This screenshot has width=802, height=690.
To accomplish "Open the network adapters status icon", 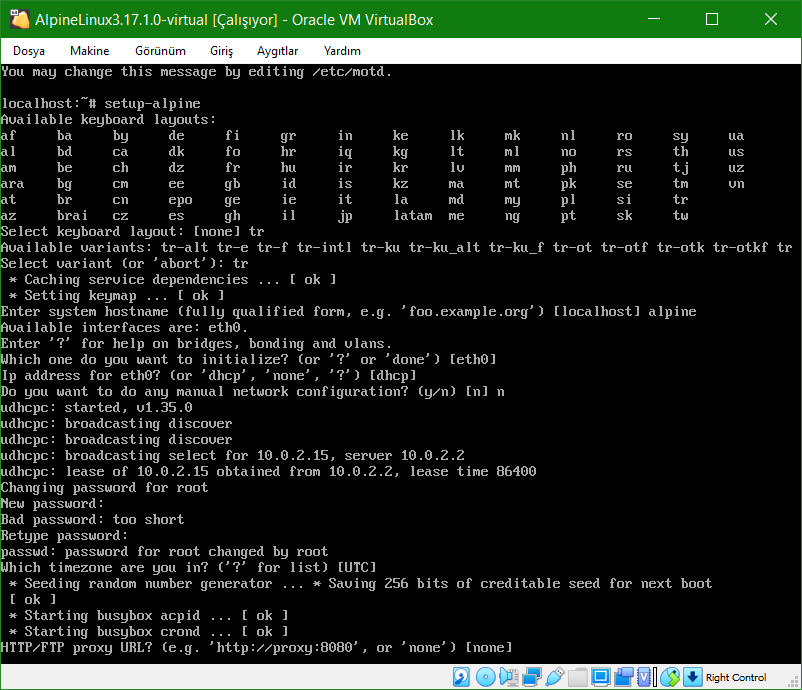I will (x=532, y=677).
